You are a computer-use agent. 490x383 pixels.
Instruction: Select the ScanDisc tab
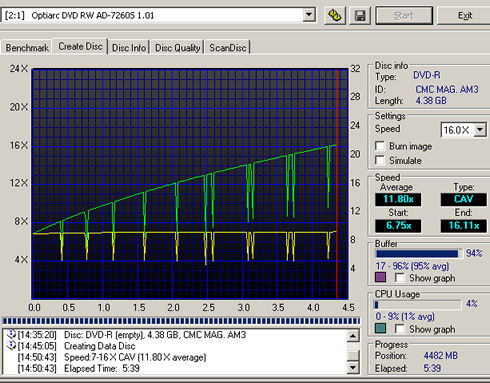tap(228, 48)
